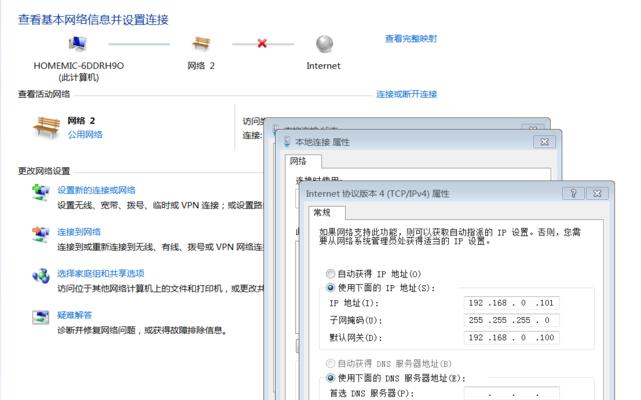The width and height of the screenshot is (641, 400).
Task: Open the full network map link
Action: pyautogui.click(x=411, y=39)
